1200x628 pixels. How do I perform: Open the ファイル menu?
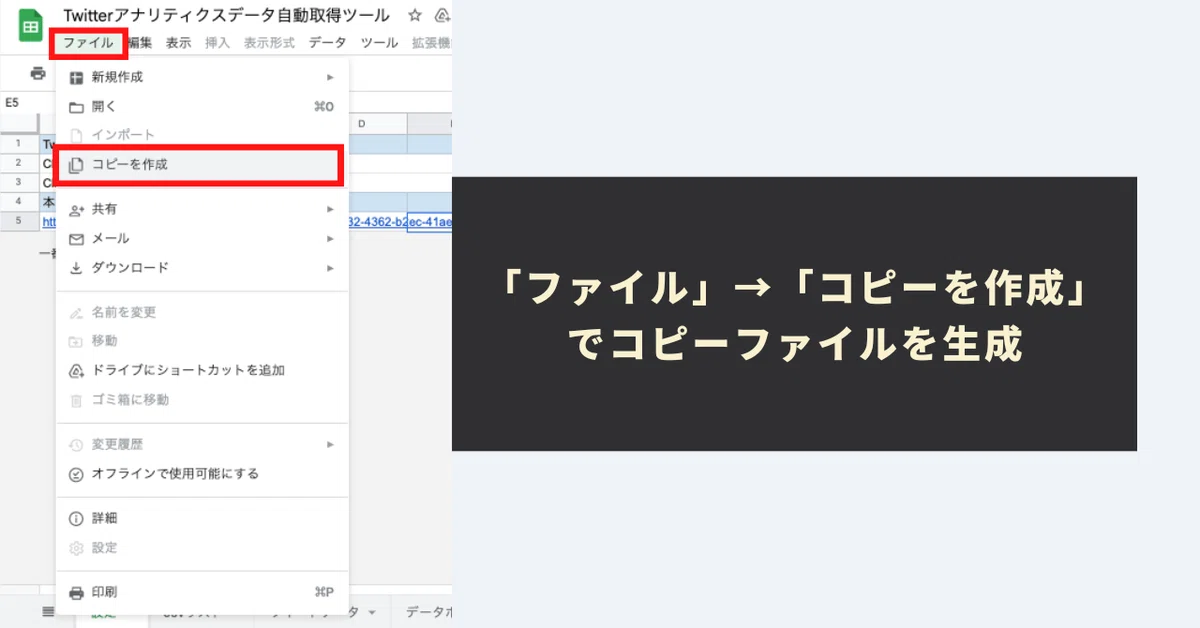point(88,43)
